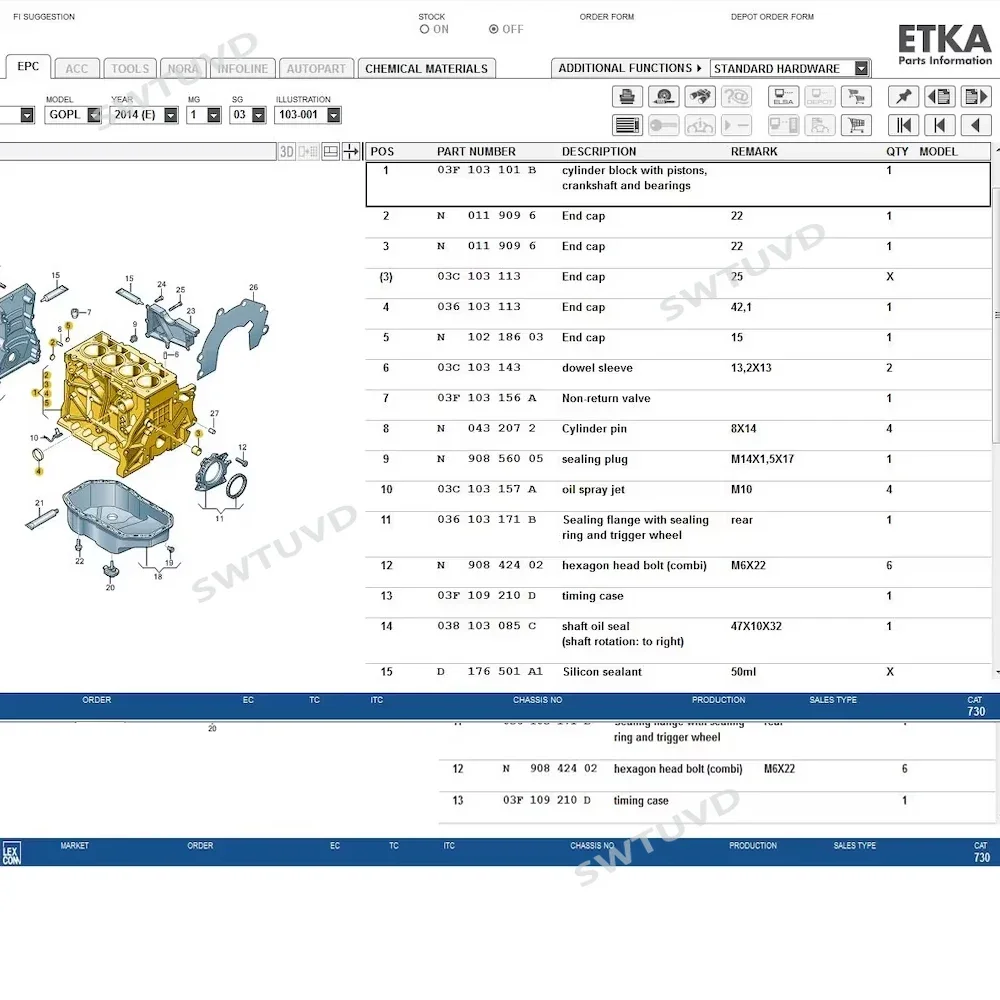
Task: Click the play-dash arrow icon
Action: pos(736,125)
